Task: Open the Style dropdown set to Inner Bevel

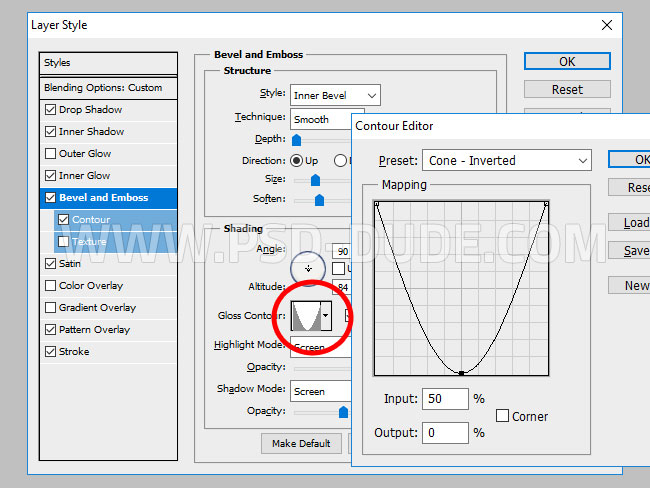Action: tap(334, 96)
